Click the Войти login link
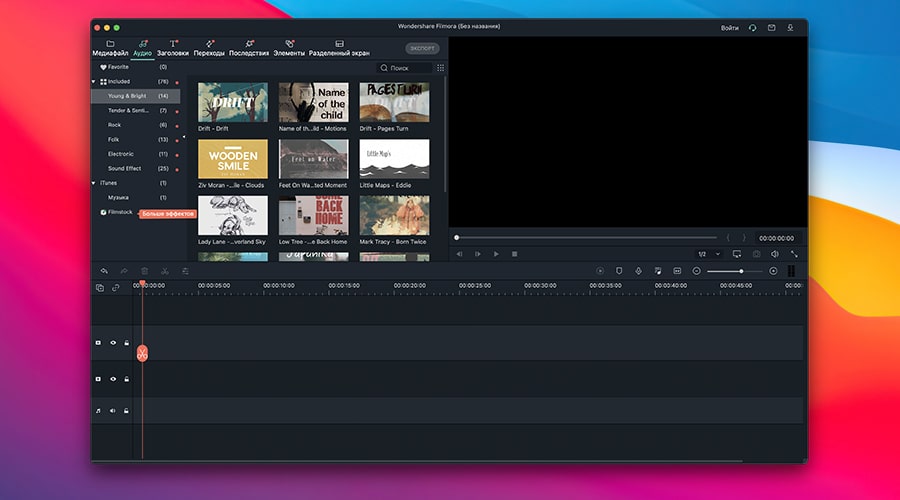900x500 pixels. click(729, 28)
